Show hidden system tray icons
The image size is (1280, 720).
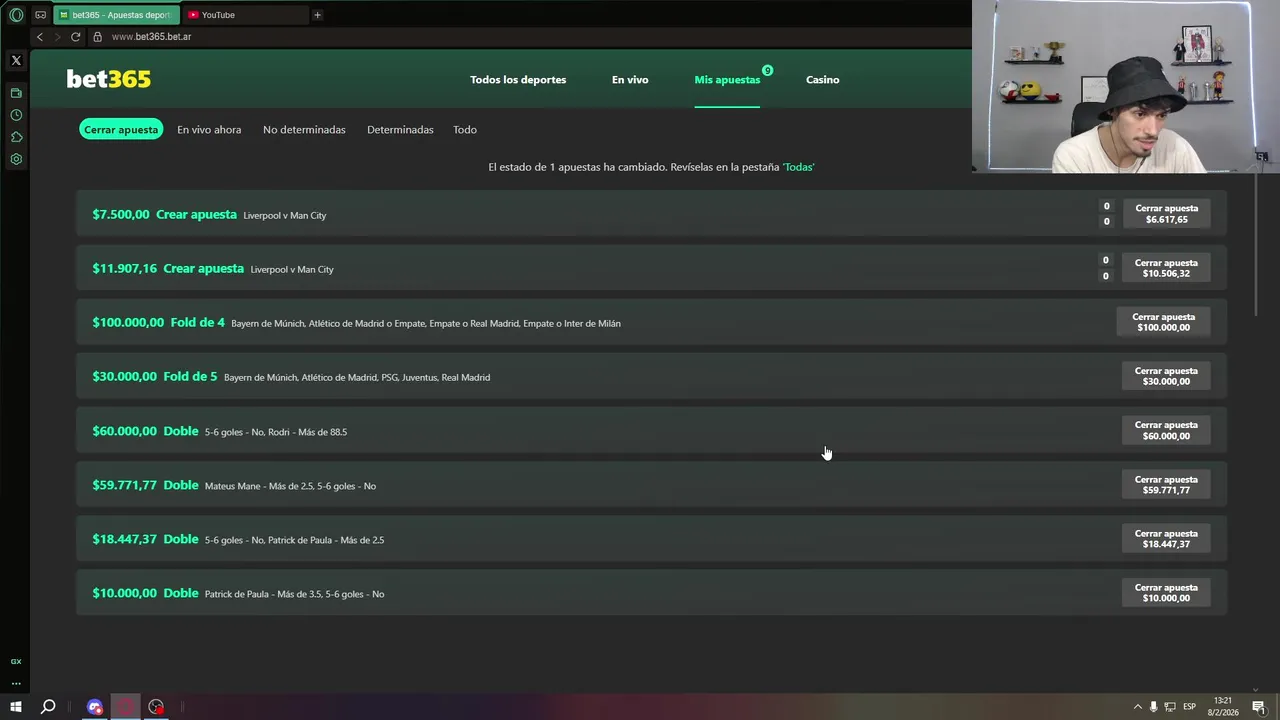[x=1137, y=707]
